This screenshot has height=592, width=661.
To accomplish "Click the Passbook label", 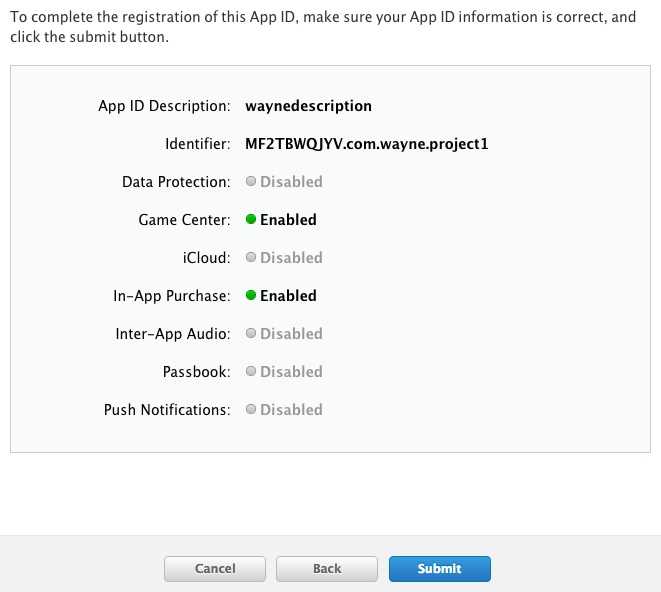I will click(x=196, y=372).
